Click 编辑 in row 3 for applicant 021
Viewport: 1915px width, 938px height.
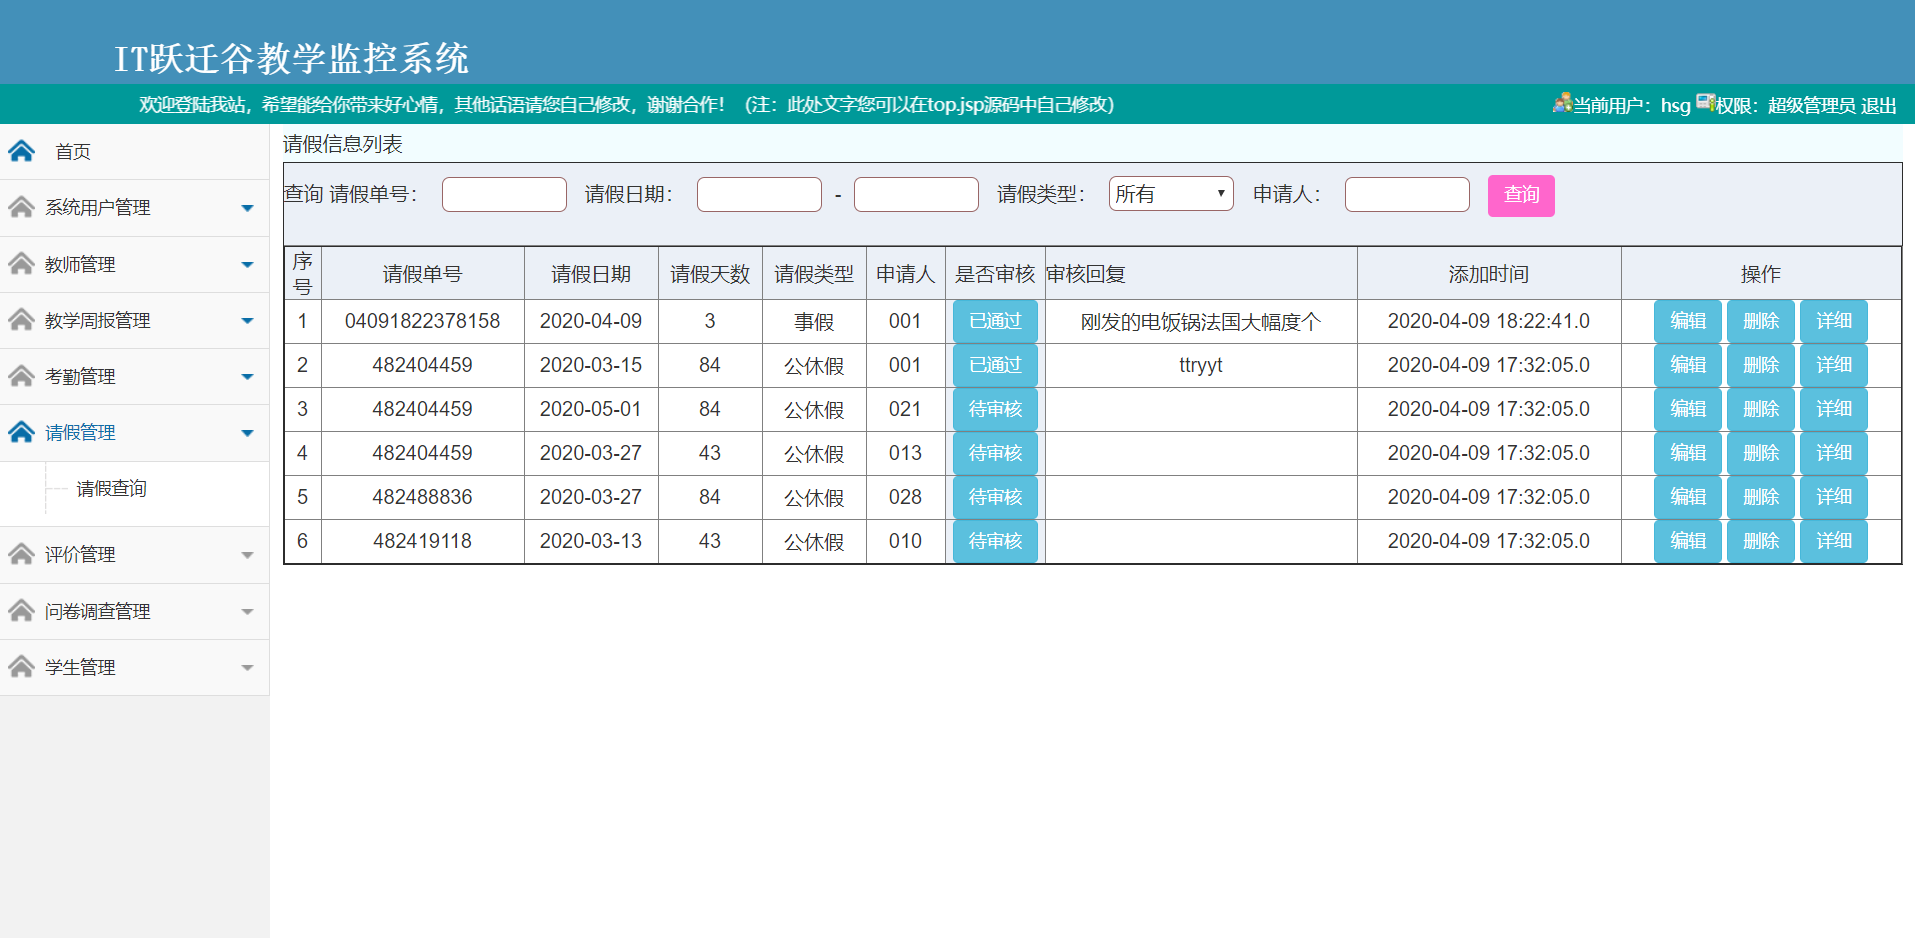[1688, 409]
